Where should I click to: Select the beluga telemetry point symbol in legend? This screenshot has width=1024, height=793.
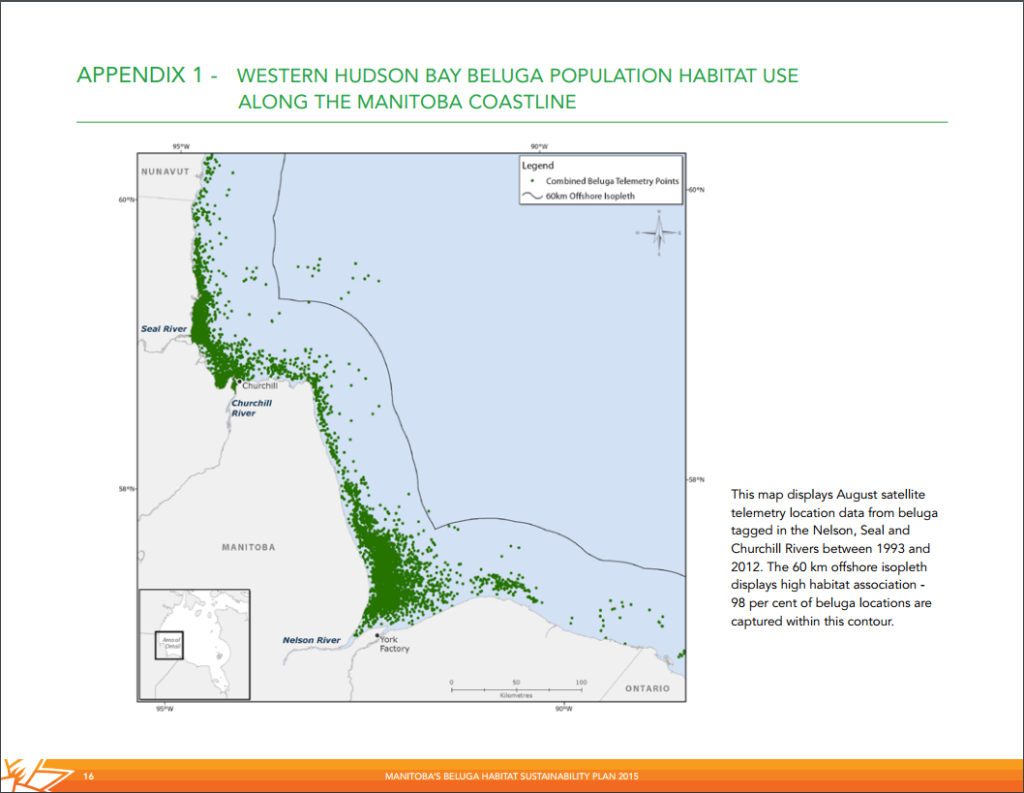pos(534,182)
